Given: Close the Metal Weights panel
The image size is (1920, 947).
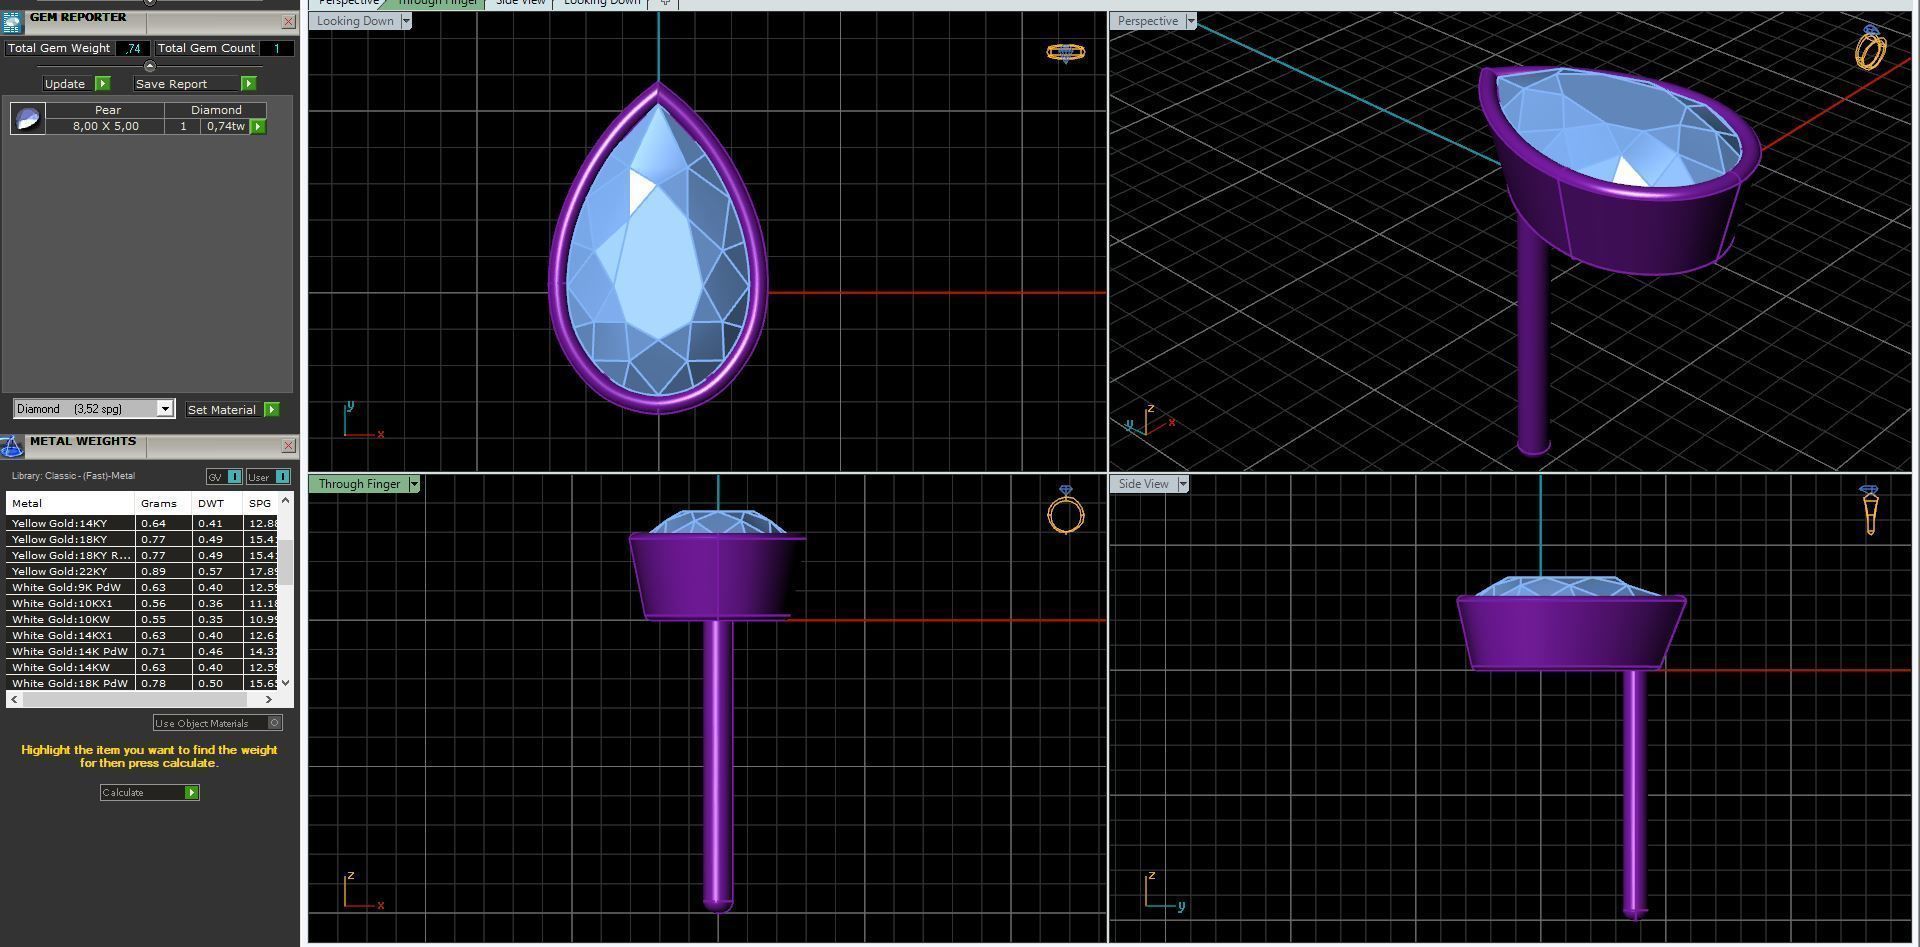Looking at the screenshot, I should click(288, 445).
